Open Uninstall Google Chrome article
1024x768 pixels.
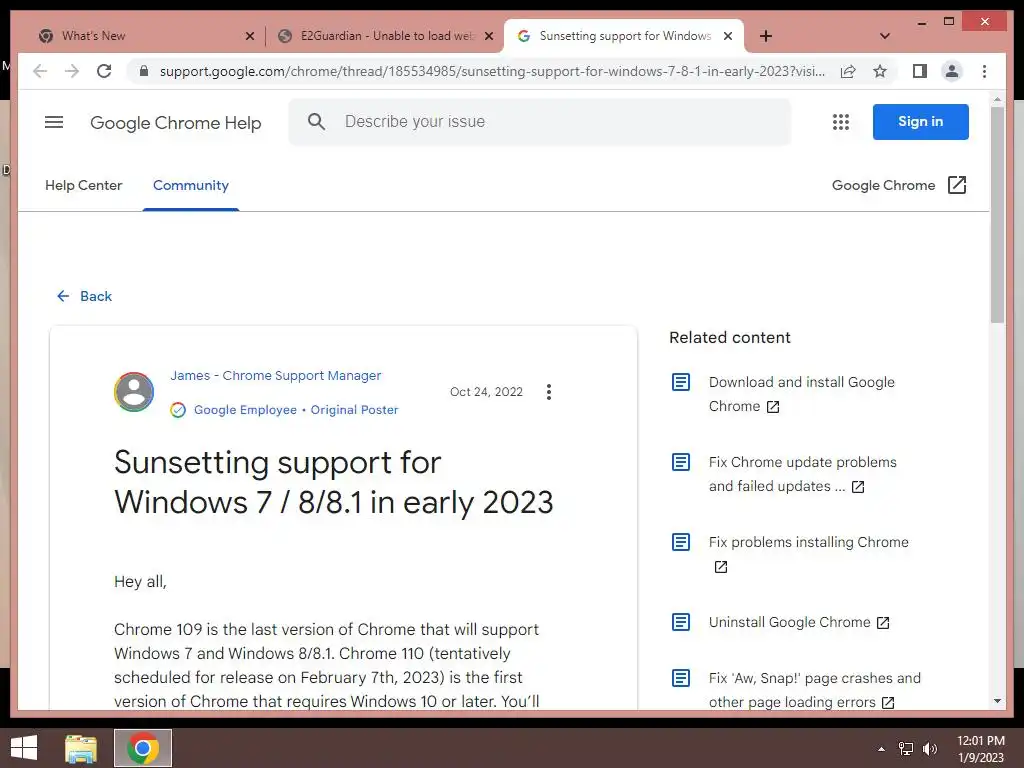[x=799, y=622]
